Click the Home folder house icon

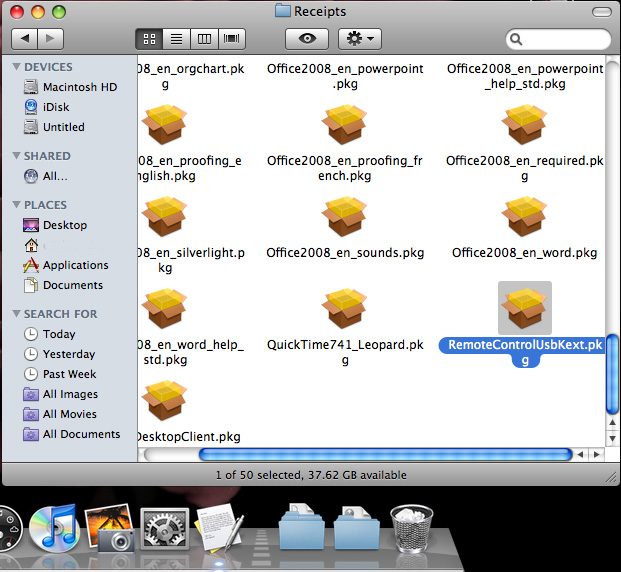point(31,245)
